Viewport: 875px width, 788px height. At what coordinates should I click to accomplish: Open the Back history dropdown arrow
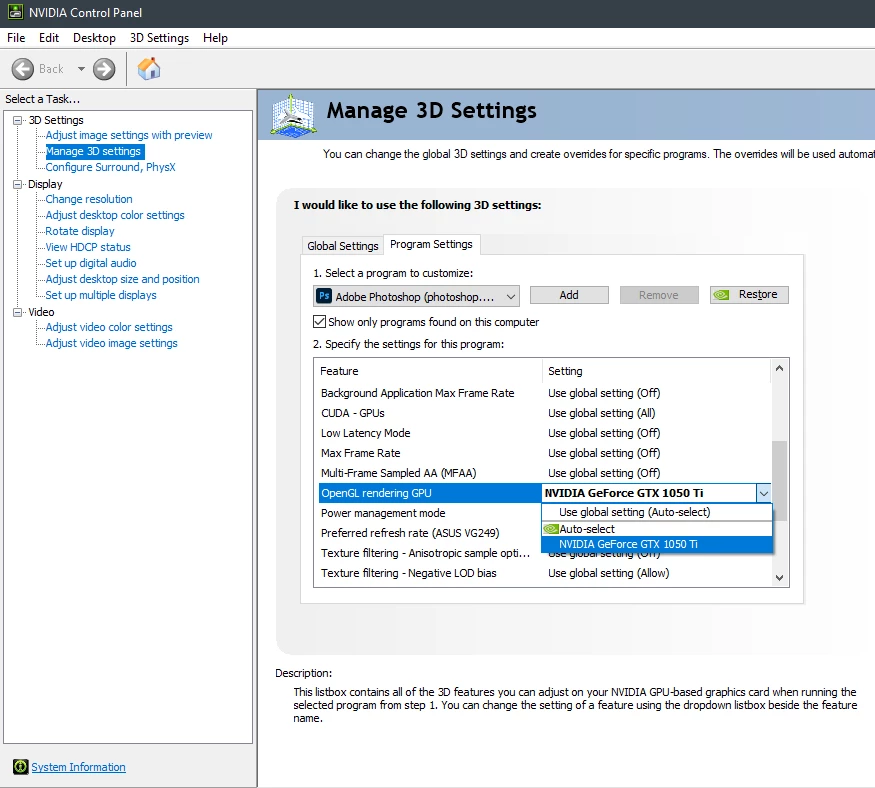[81, 69]
